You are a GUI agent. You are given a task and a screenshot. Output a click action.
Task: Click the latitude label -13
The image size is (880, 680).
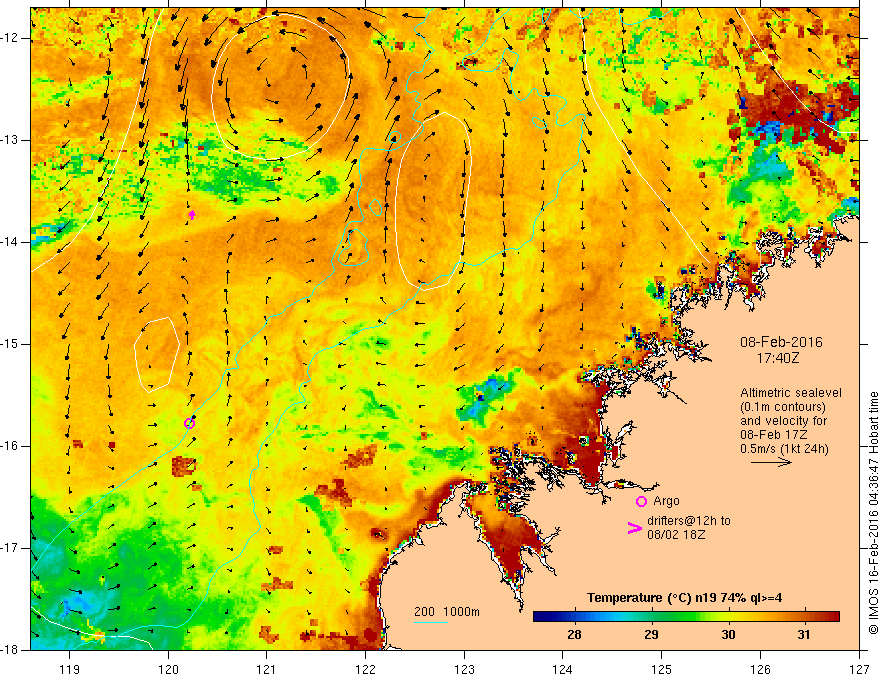11,140
